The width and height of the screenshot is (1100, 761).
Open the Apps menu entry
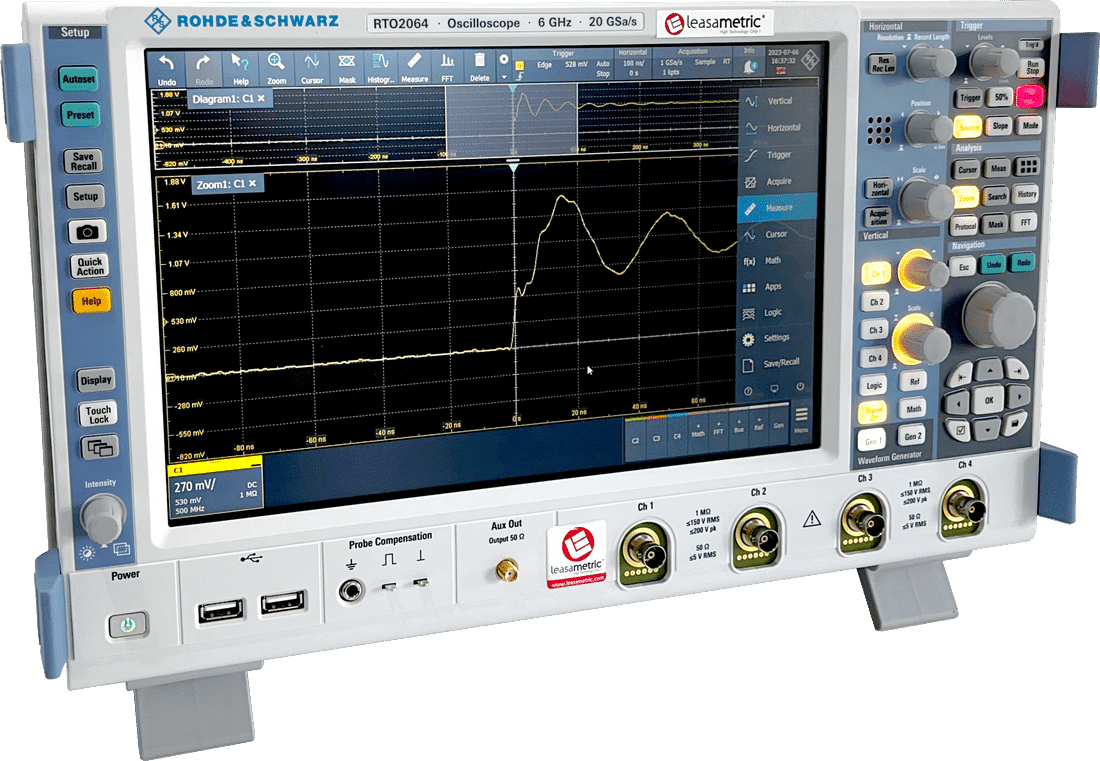(777, 286)
